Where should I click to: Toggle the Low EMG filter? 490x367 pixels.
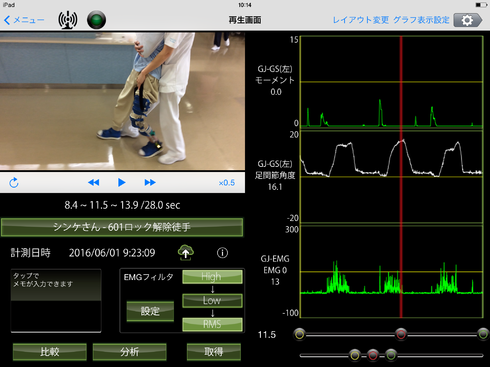pos(212,300)
